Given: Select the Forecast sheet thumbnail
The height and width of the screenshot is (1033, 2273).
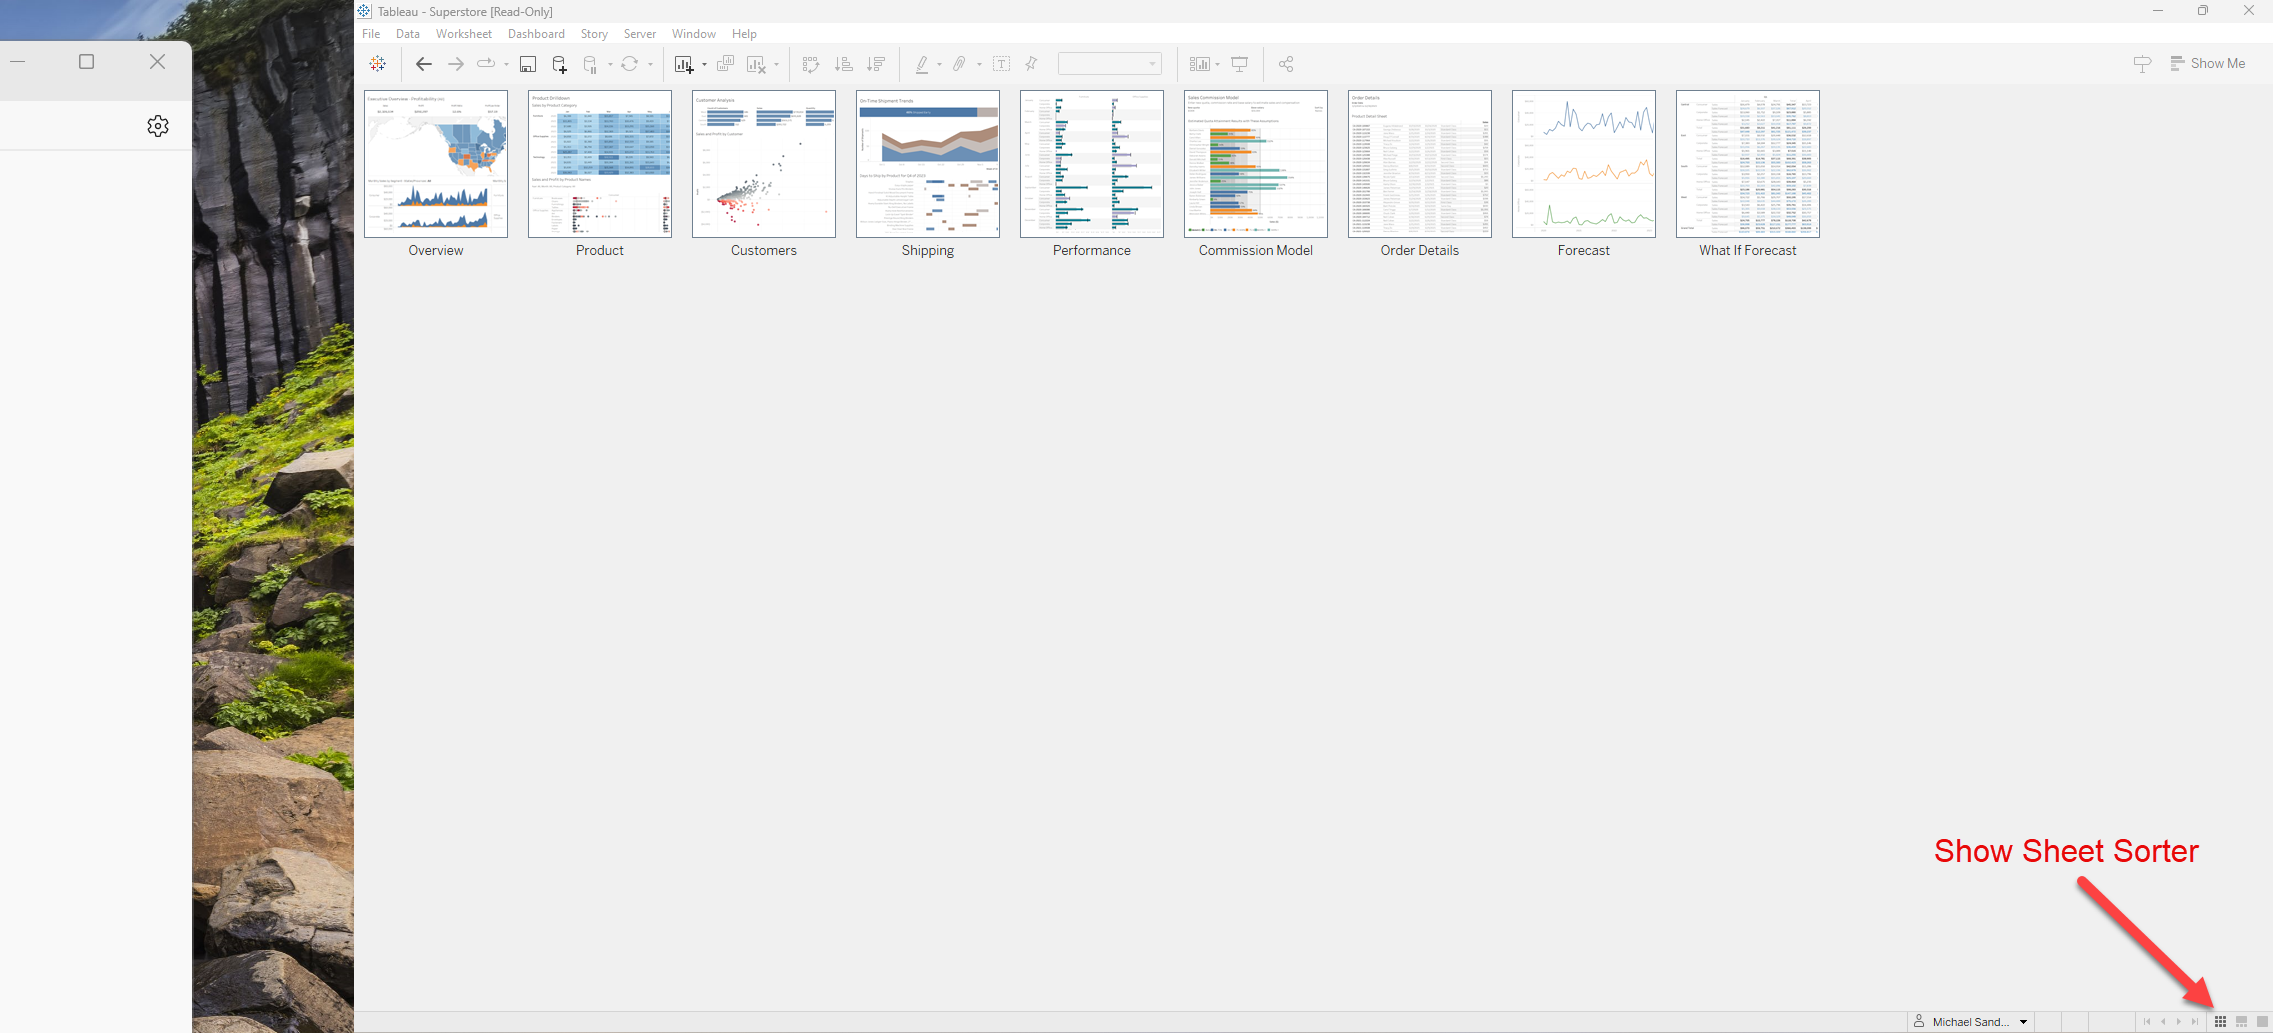Looking at the screenshot, I should click(x=1583, y=164).
